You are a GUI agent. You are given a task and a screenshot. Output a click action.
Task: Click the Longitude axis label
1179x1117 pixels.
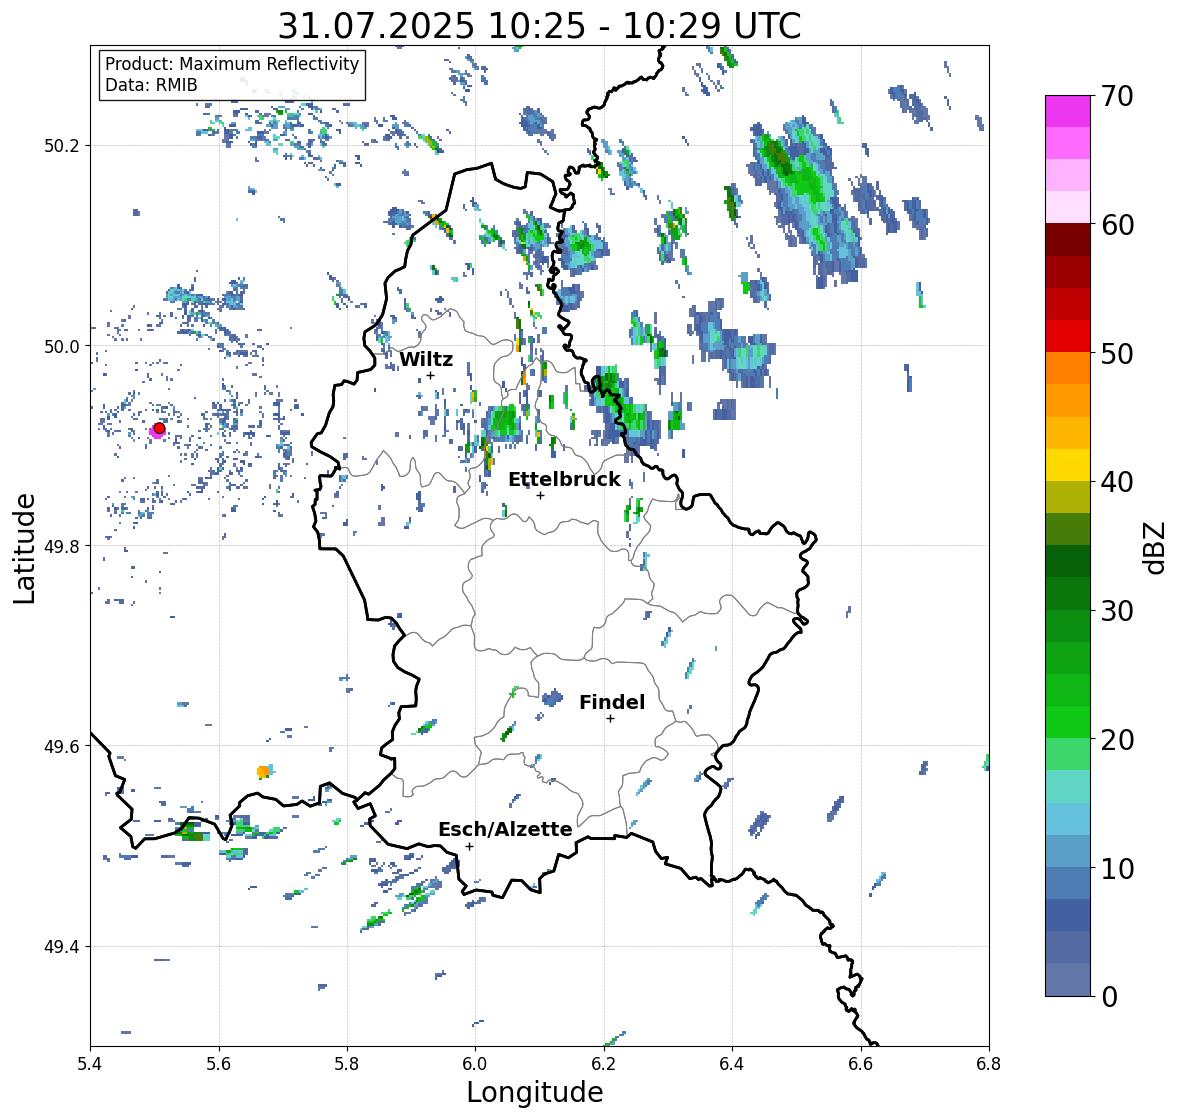click(x=535, y=1092)
